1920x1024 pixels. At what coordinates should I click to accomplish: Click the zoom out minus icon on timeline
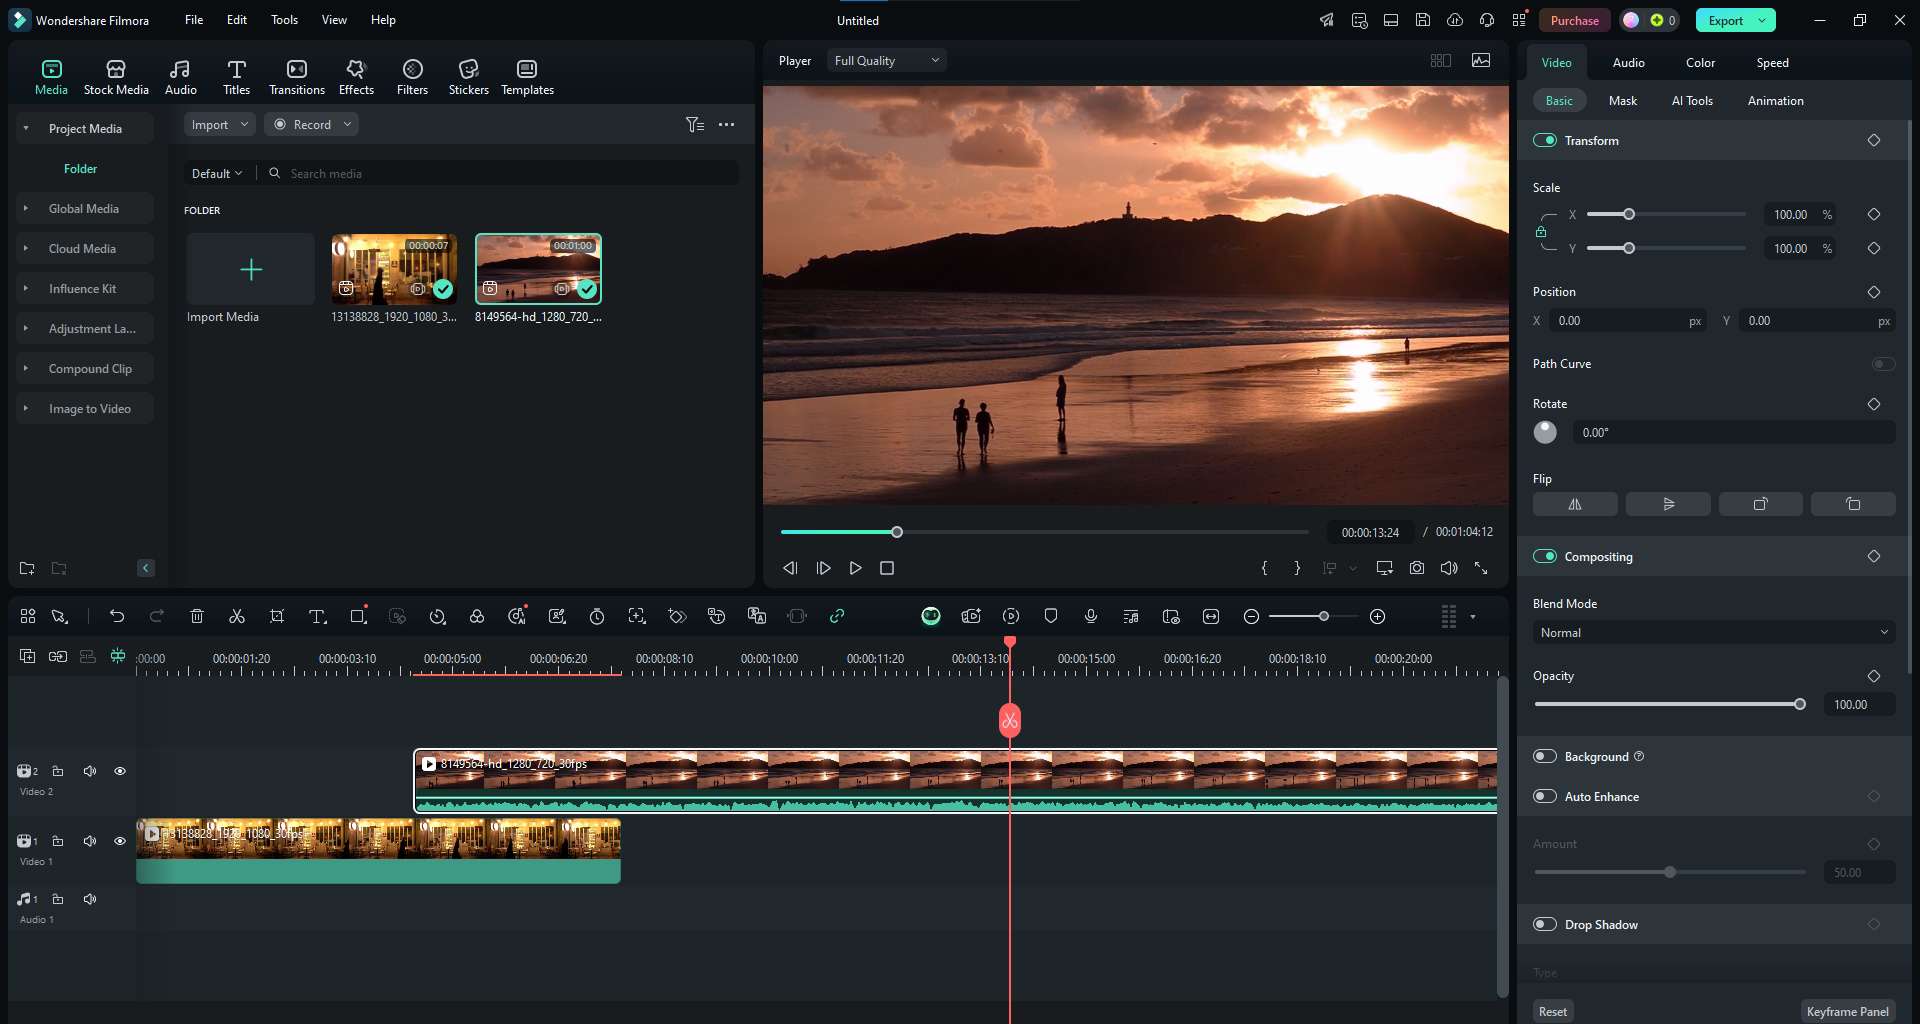[1251, 616]
